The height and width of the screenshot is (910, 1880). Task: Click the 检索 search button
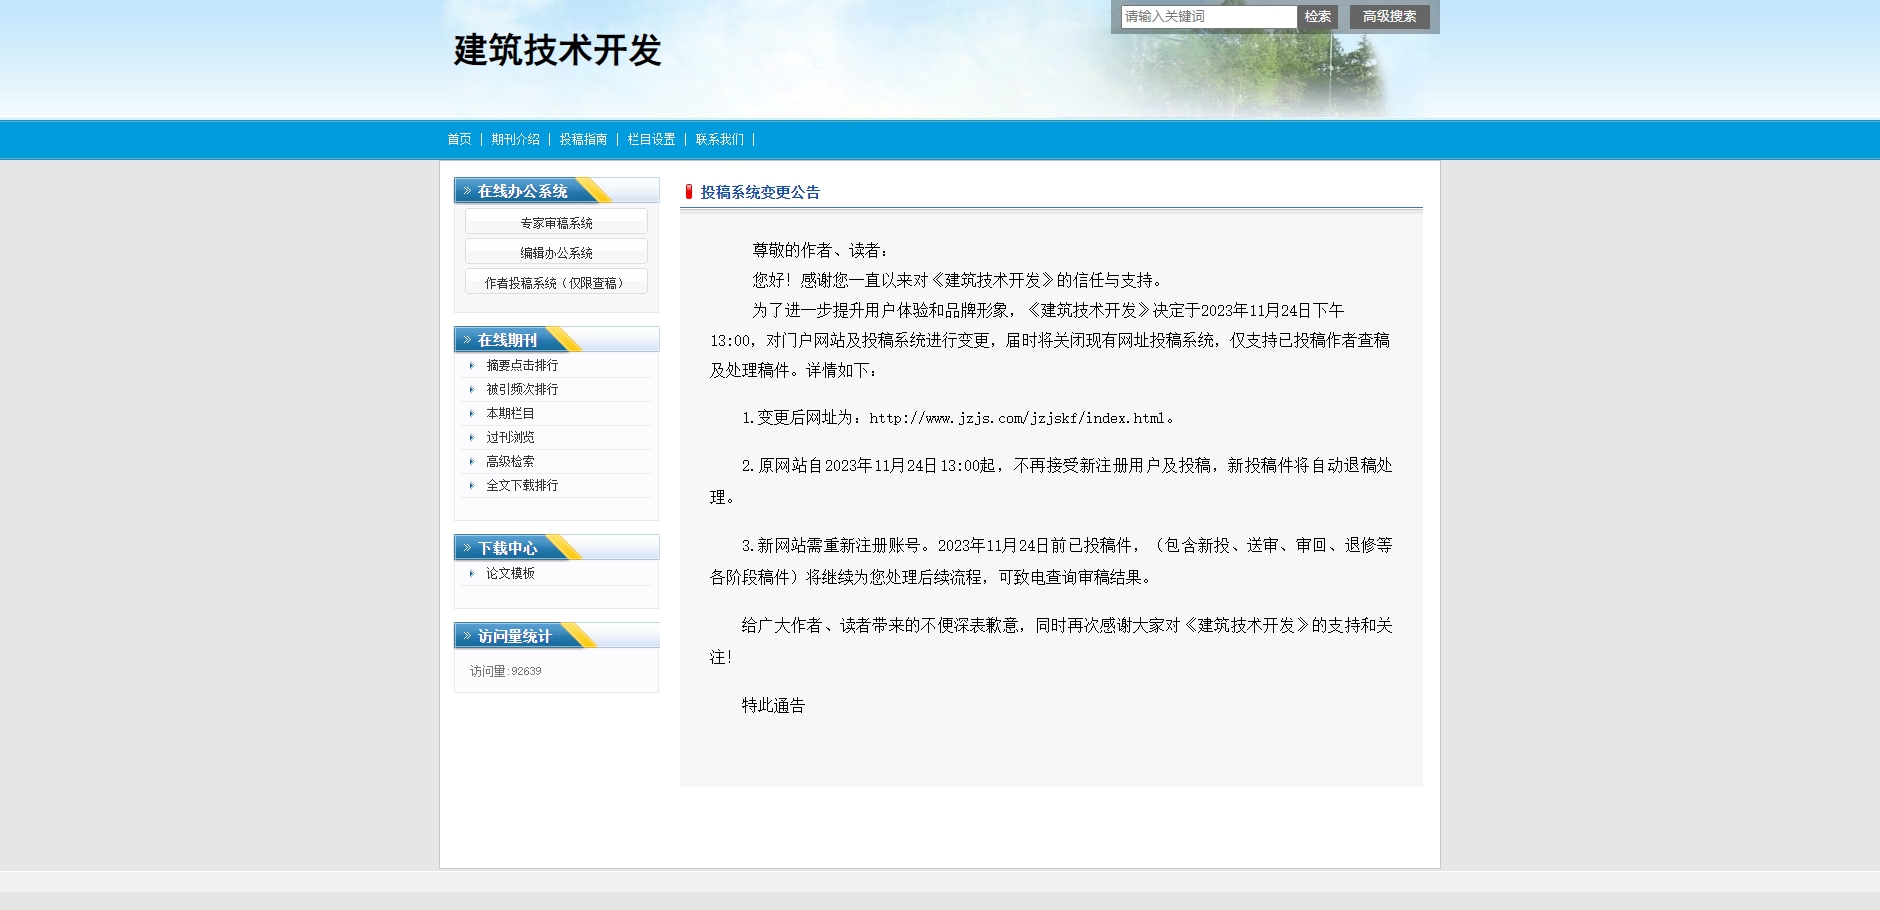[x=1317, y=17]
